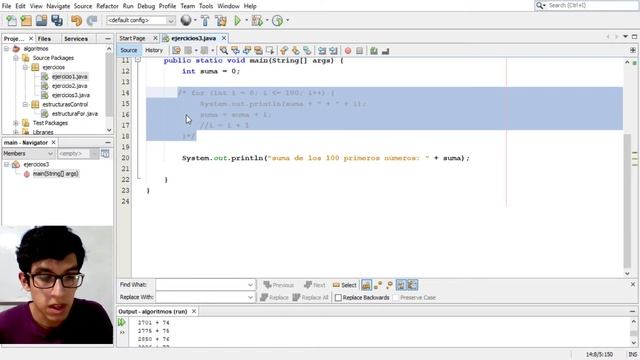Open the Find What history dropdown
The image size is (640, 360).
point(250,285)
